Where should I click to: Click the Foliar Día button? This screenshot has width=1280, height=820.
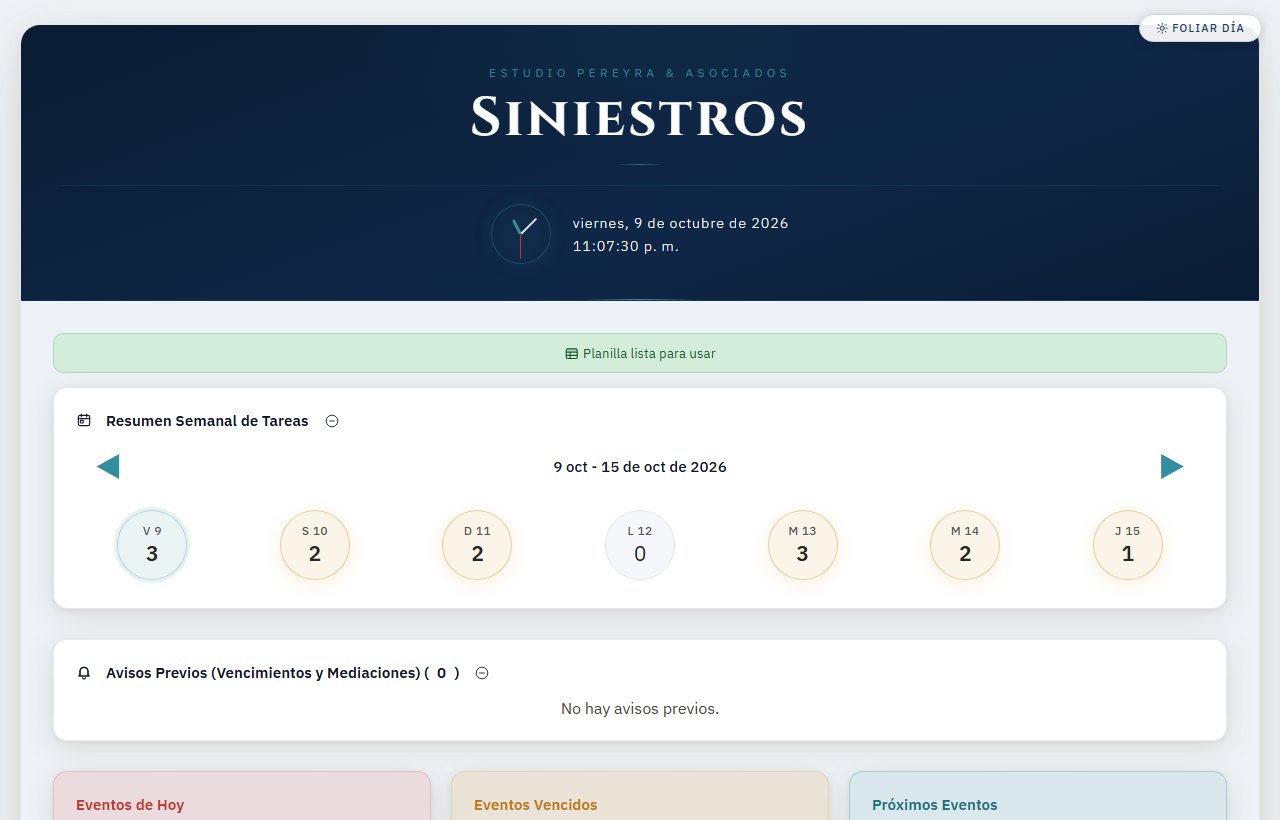(x=1200, y=28)
